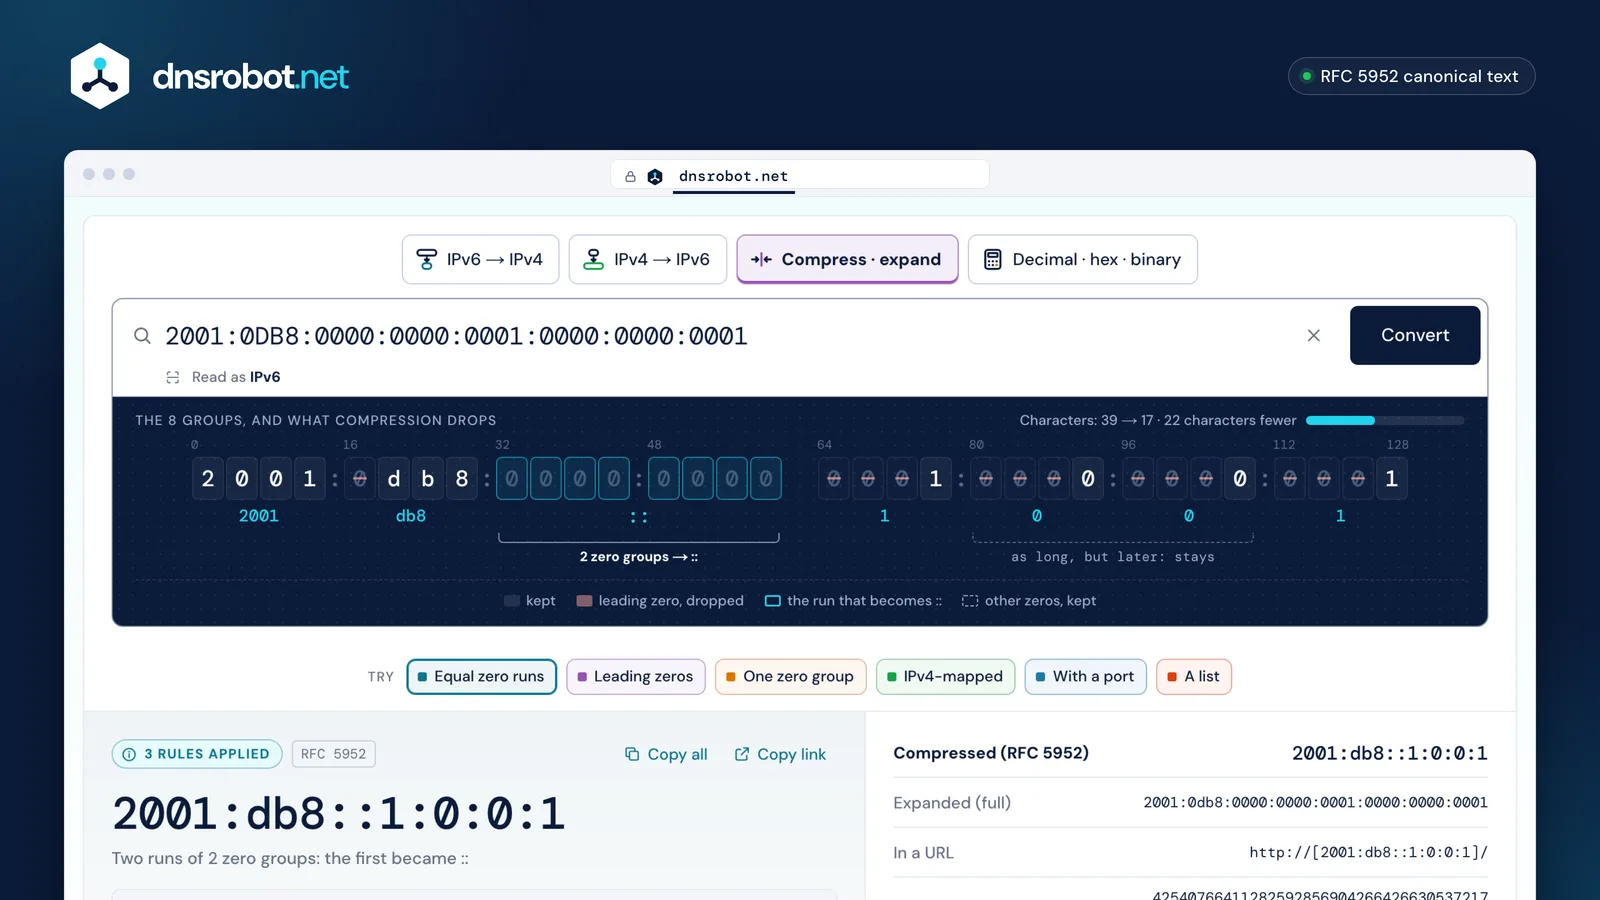Click the 'other zeros, kept' legend icon
The width and height of the screenshot is (1600, 900).
970,601
